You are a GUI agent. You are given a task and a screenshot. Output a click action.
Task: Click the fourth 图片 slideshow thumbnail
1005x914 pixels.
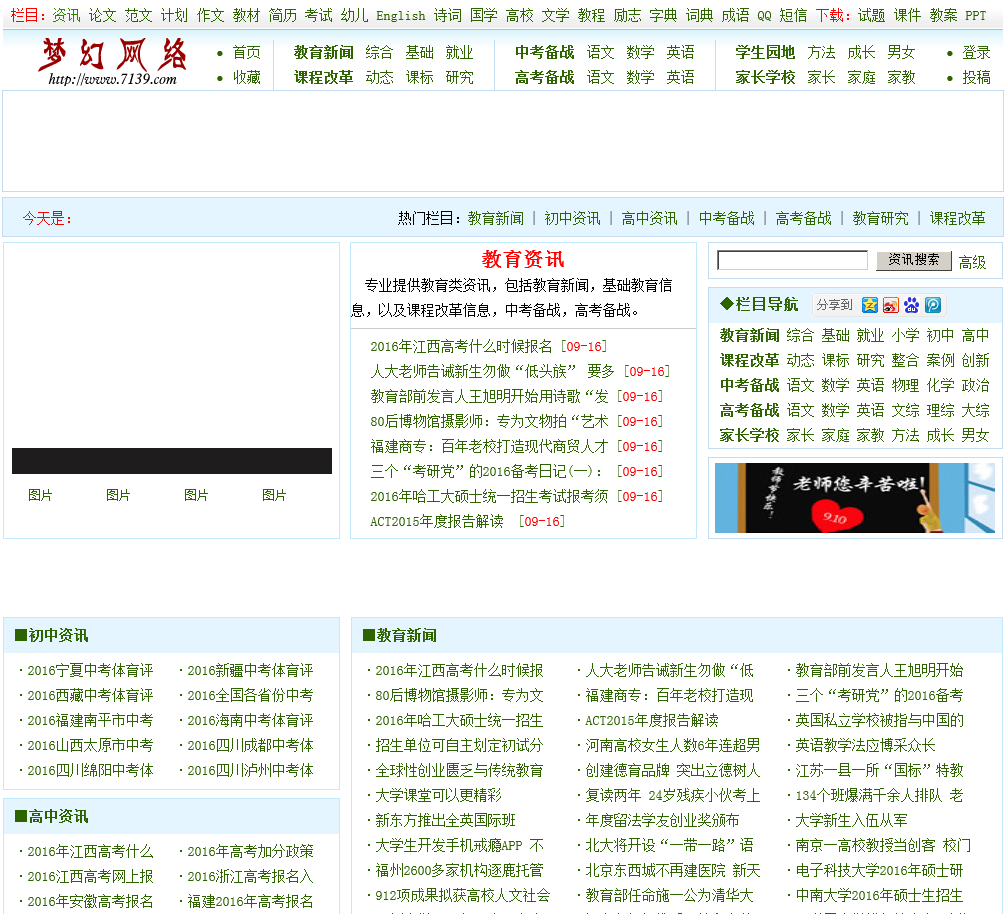click(x=274, y=495)
